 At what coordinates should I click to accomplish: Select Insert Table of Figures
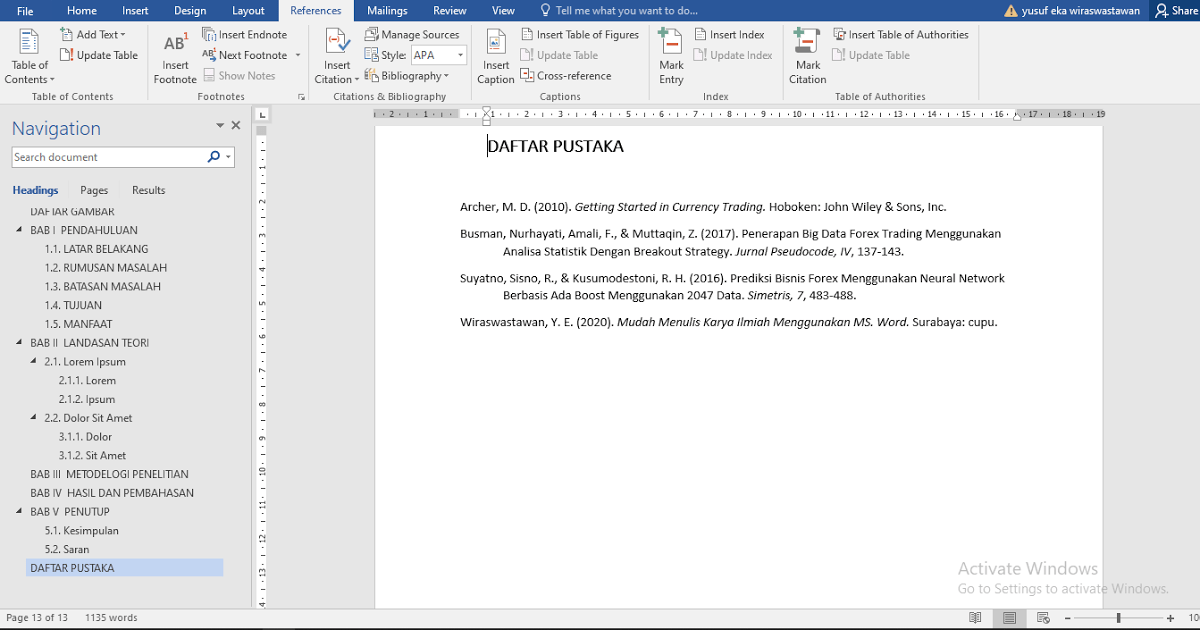point(580,33)
